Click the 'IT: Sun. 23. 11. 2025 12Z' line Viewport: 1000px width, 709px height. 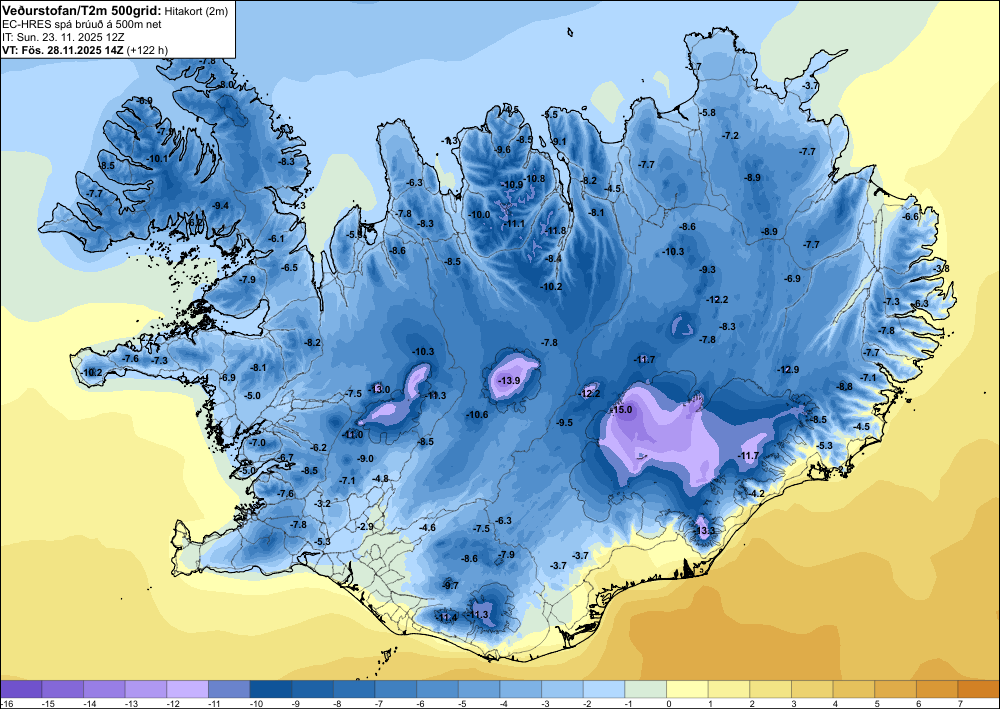point(63,37)
